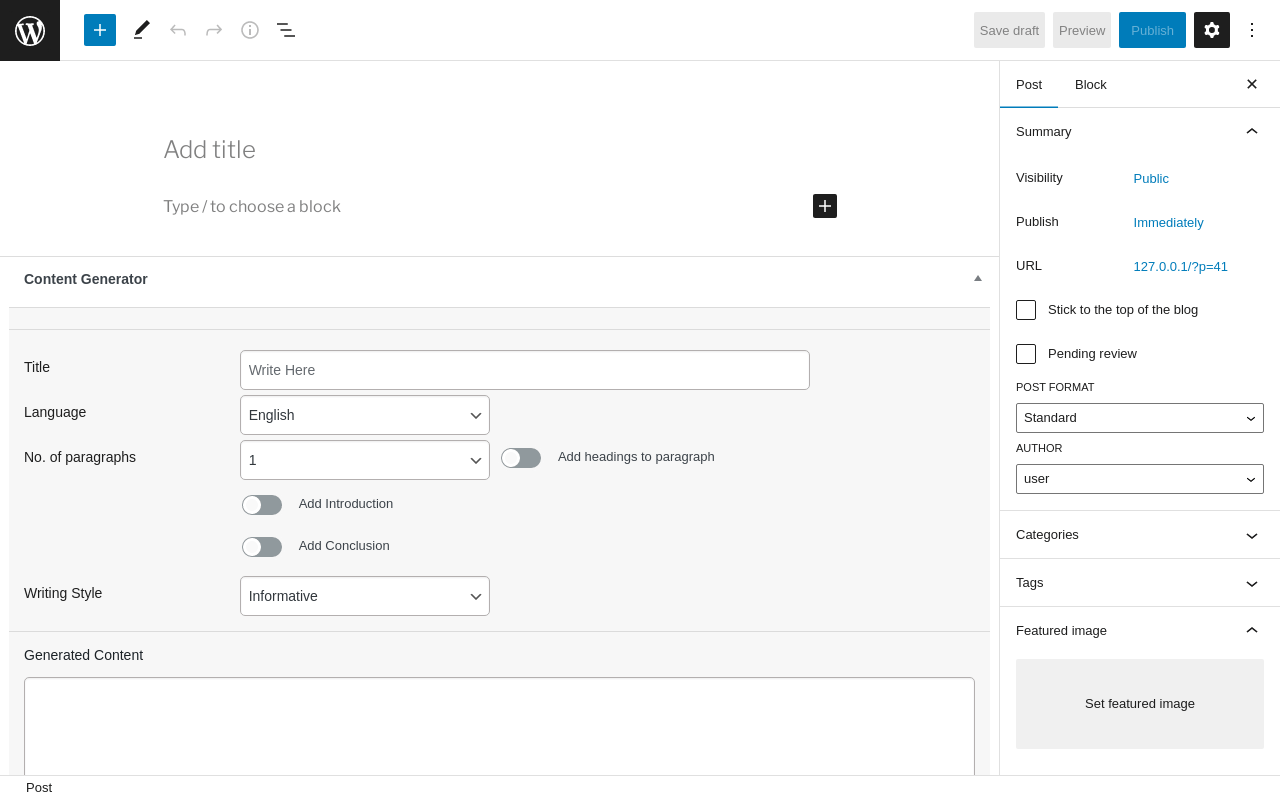The image size is (1280, 800).
Task: Switch to the Block tab
Action: (1091, 85)
